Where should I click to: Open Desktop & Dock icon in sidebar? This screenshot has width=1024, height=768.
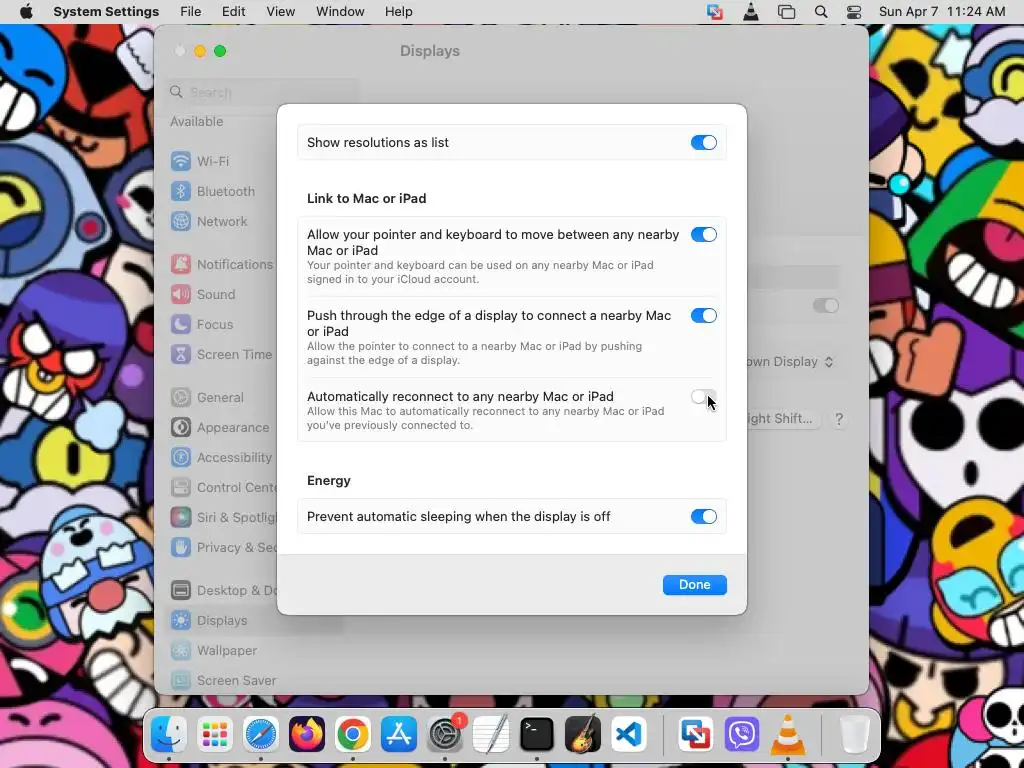(x=181, y=591)
